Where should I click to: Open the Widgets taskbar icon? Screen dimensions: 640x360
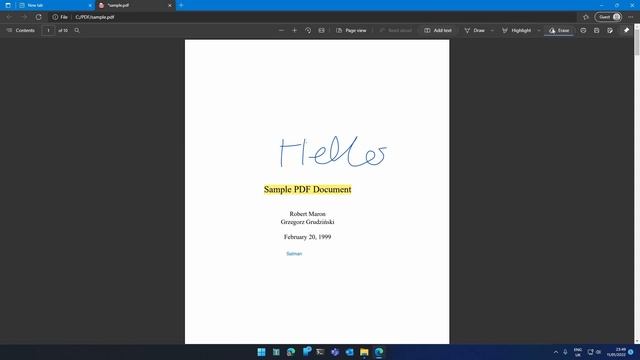[x=276, y=352]
